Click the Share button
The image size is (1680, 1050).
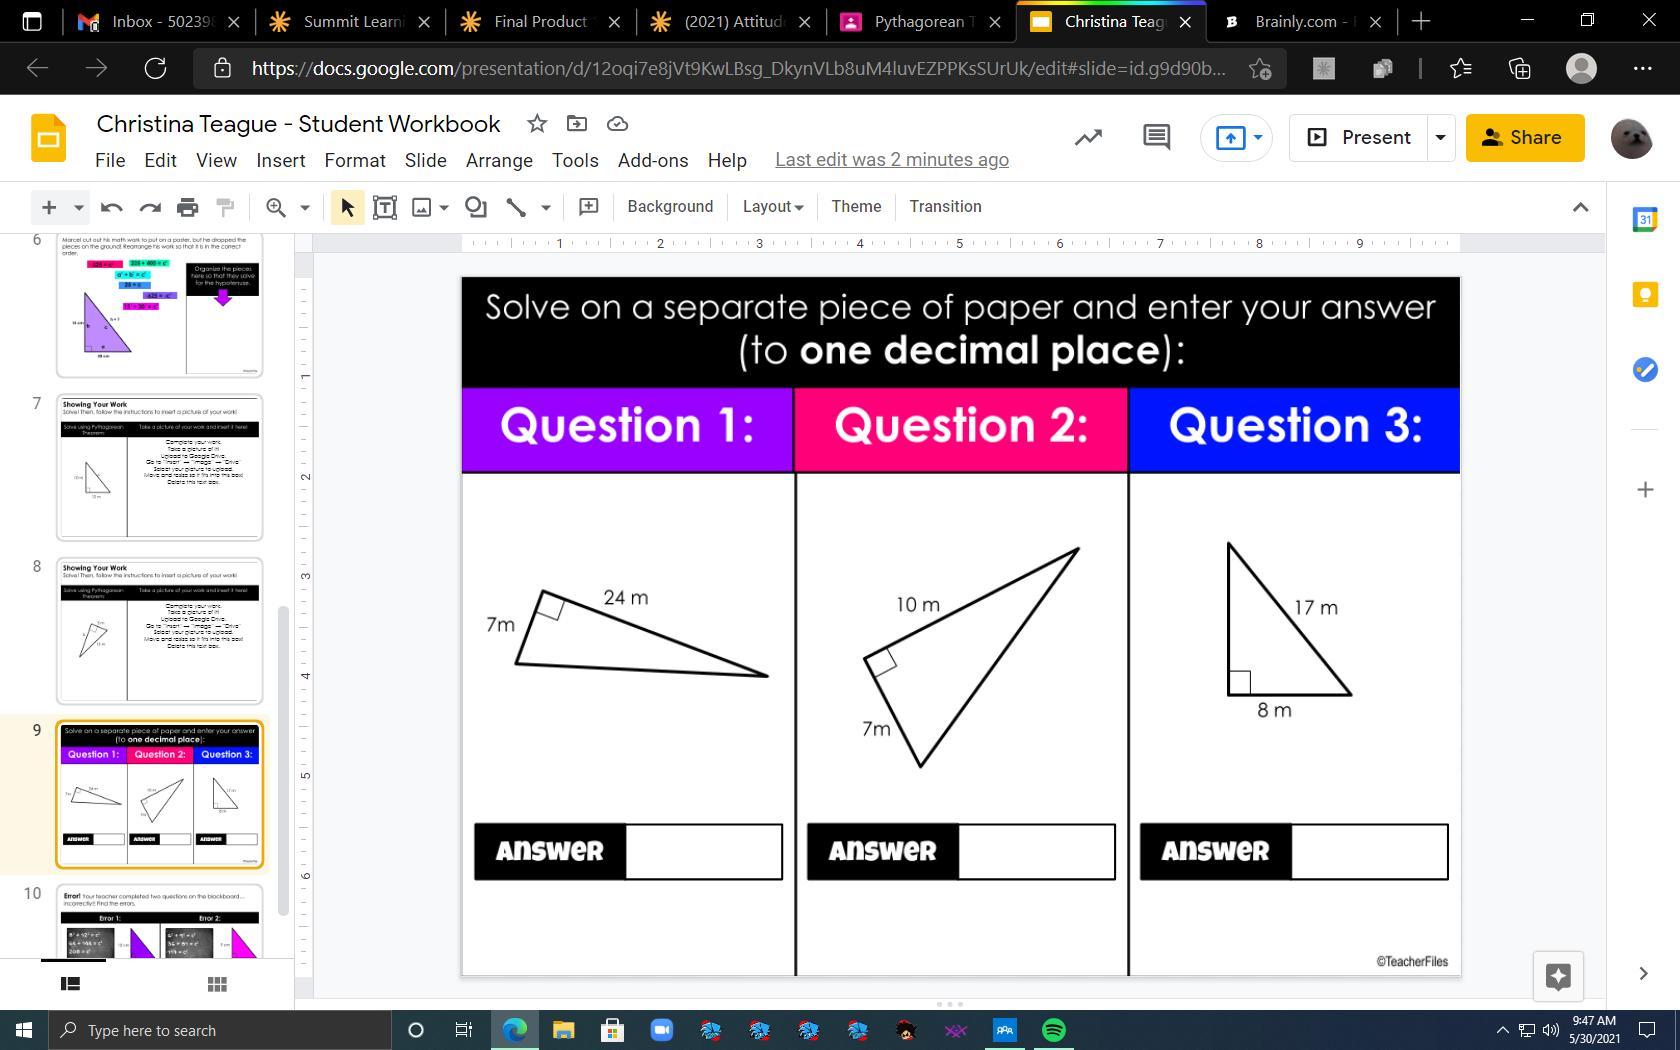[1525, 138]
